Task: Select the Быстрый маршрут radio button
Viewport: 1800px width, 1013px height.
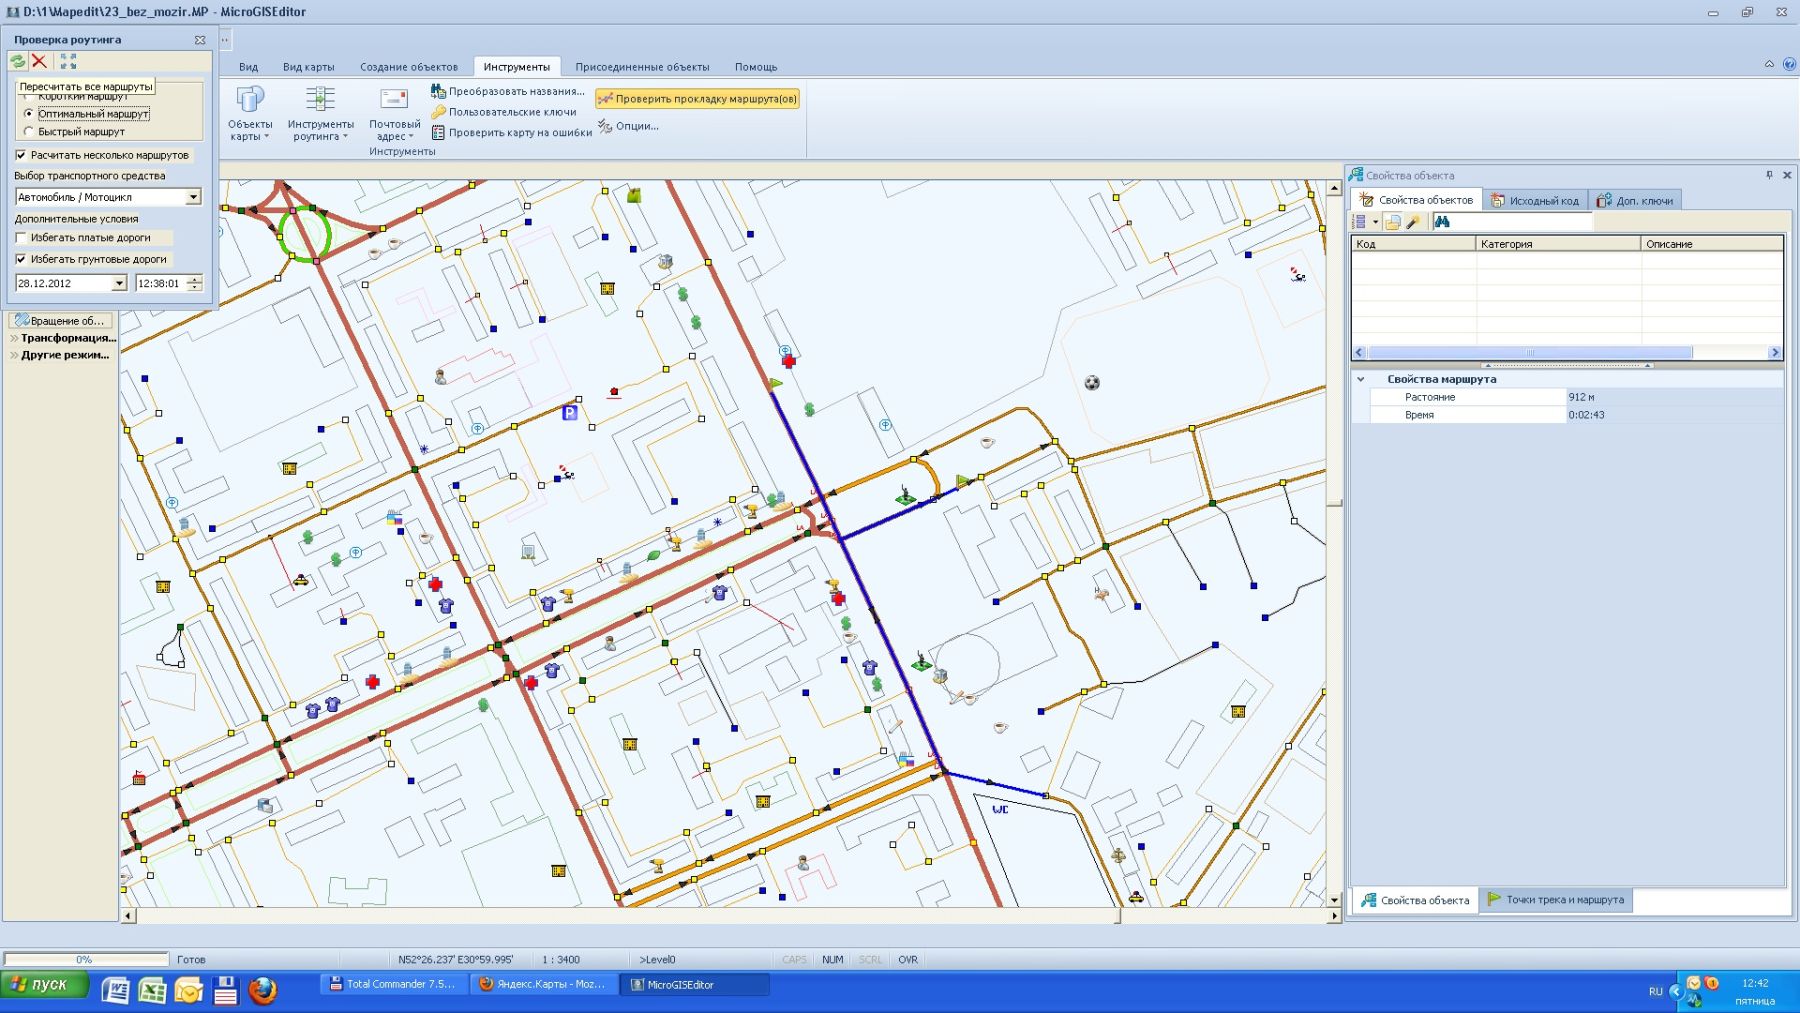Action: pyautogui.click(x=29, y=132)
